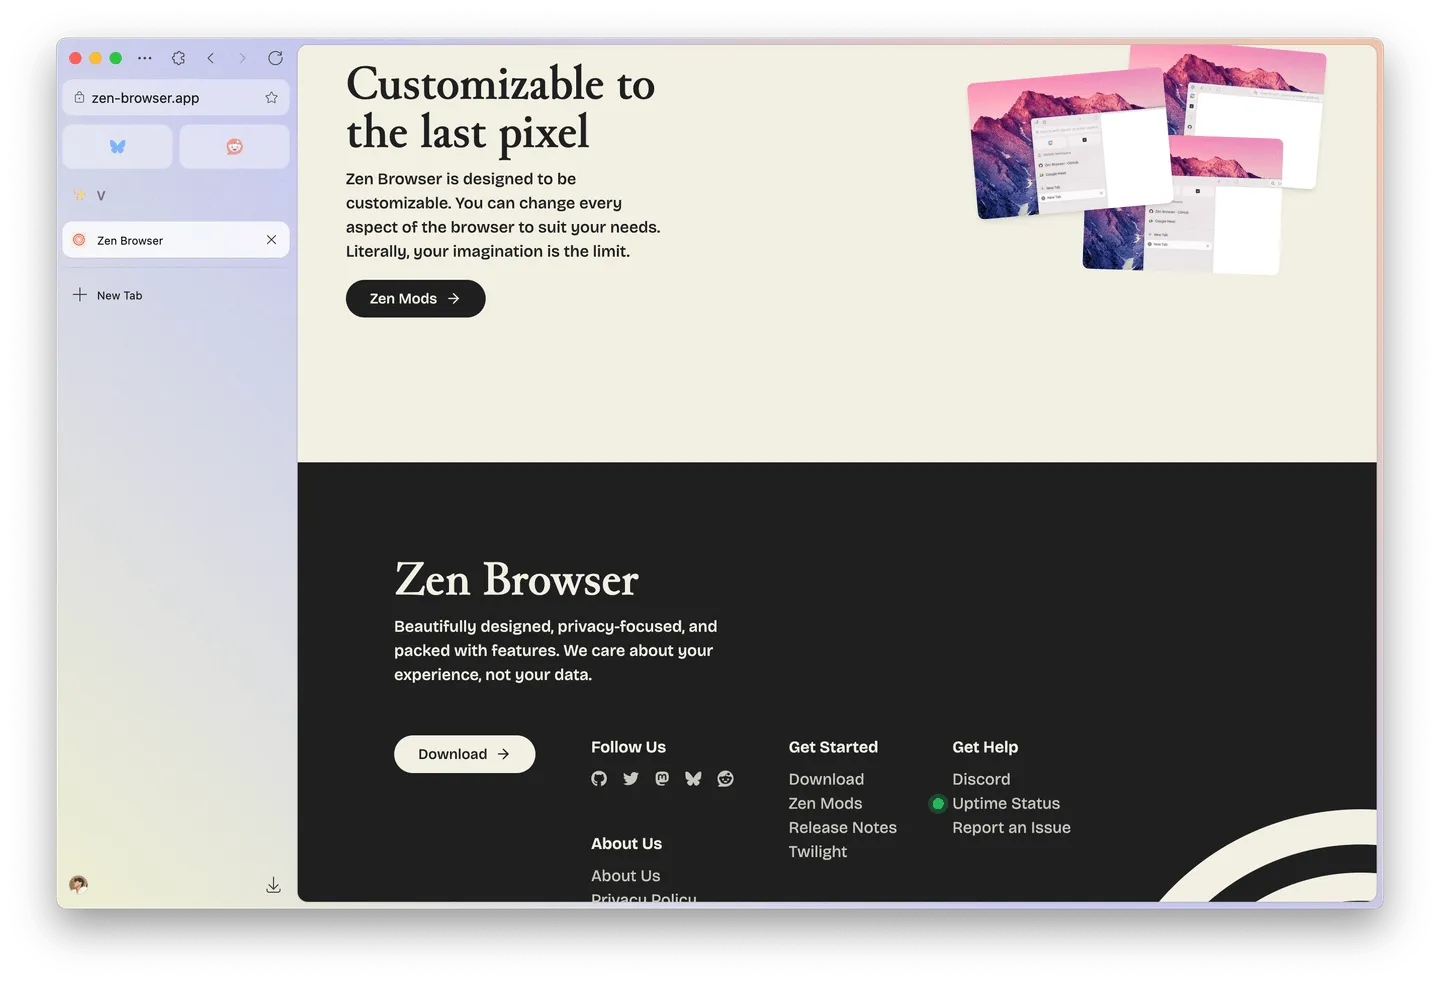Click the green uptime status dot
1440x983 pixels.
coord(938,803)
